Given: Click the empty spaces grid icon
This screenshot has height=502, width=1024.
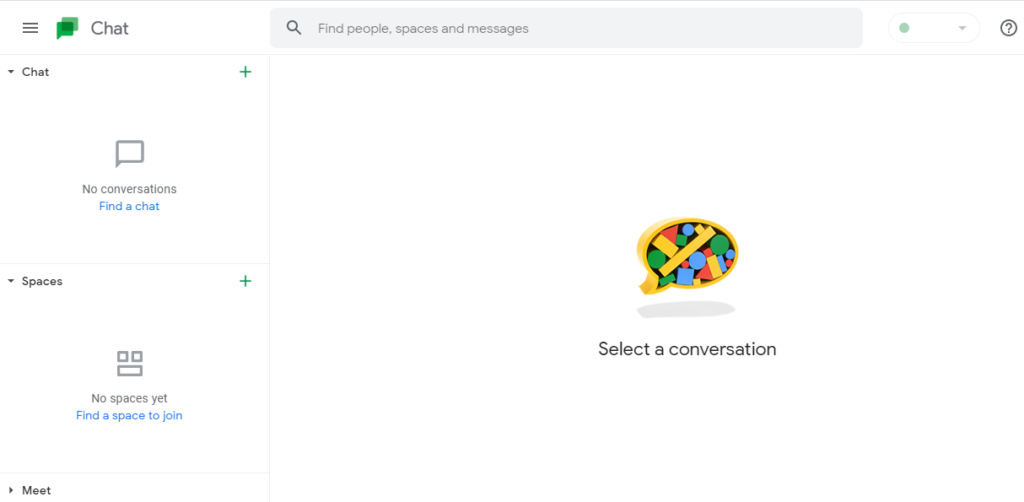Looking at the screenshot, I should (129, 364).
